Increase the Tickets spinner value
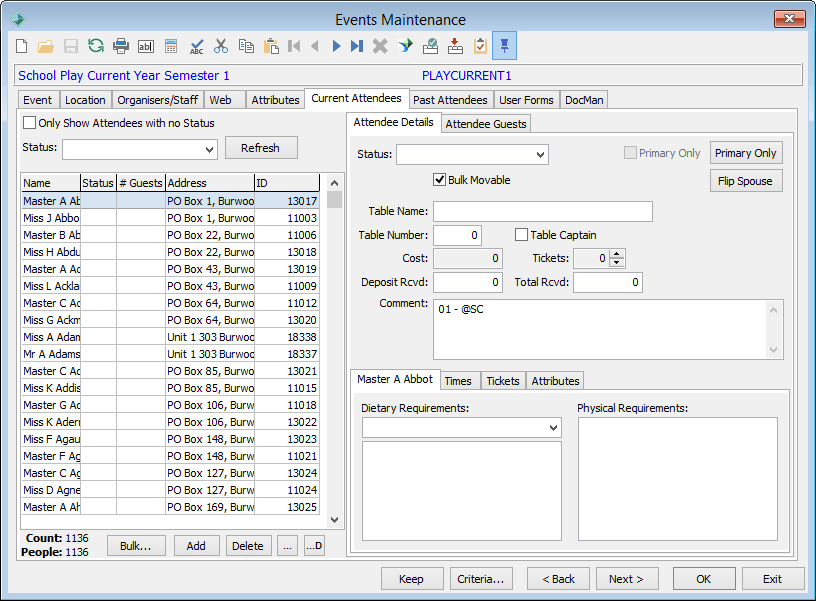 pos(617,254)
